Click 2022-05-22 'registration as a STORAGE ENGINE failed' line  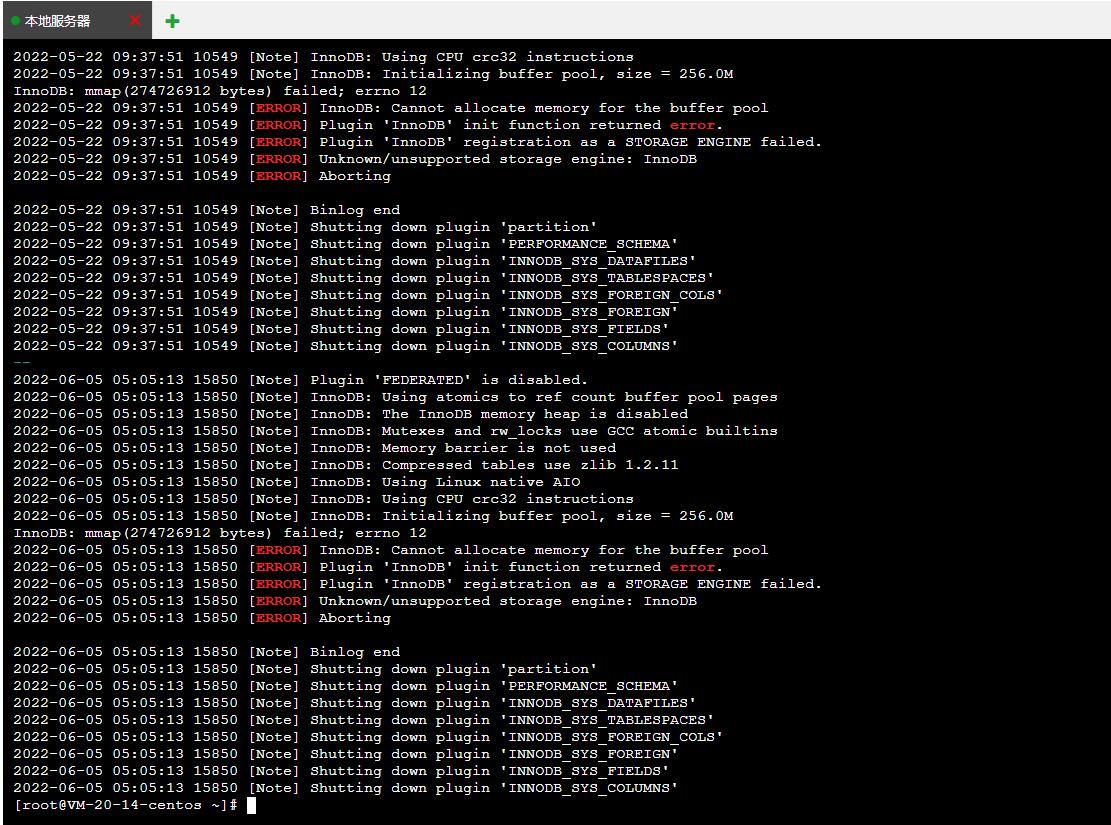(418, 142)
